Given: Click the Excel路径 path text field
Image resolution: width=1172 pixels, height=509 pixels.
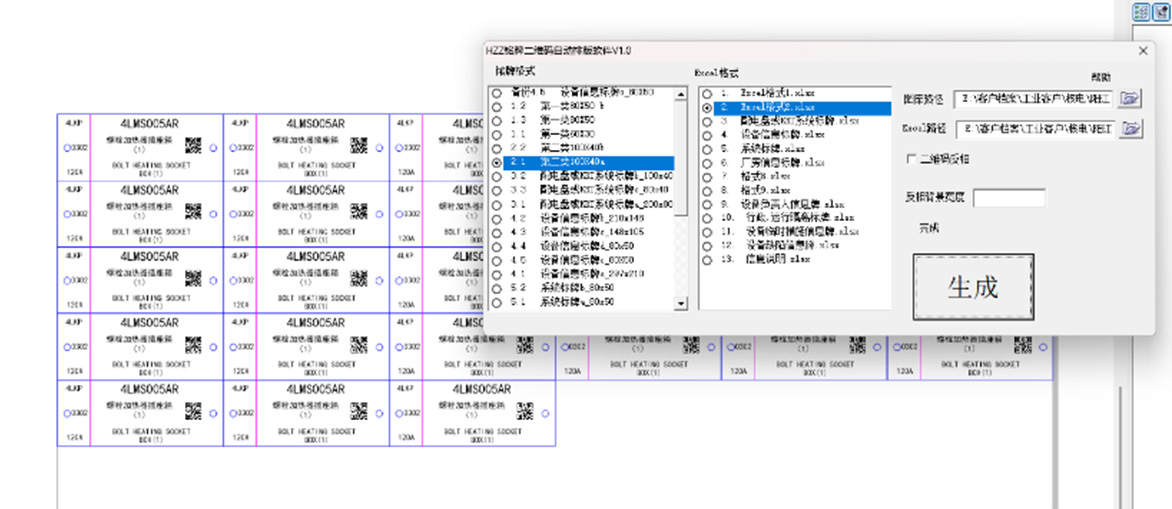Looking at the screenshot, I should (x=1034, y=129).
